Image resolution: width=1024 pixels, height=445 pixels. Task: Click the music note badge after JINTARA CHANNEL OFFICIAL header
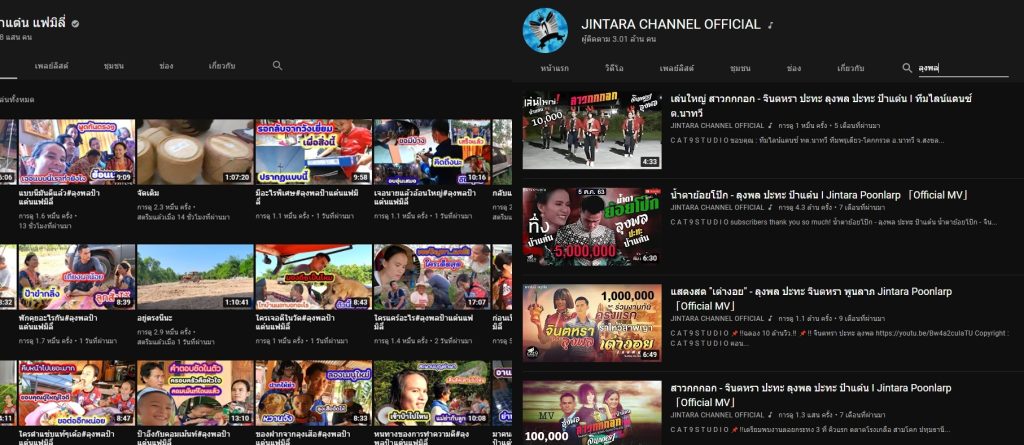click(x=770, y=24)
